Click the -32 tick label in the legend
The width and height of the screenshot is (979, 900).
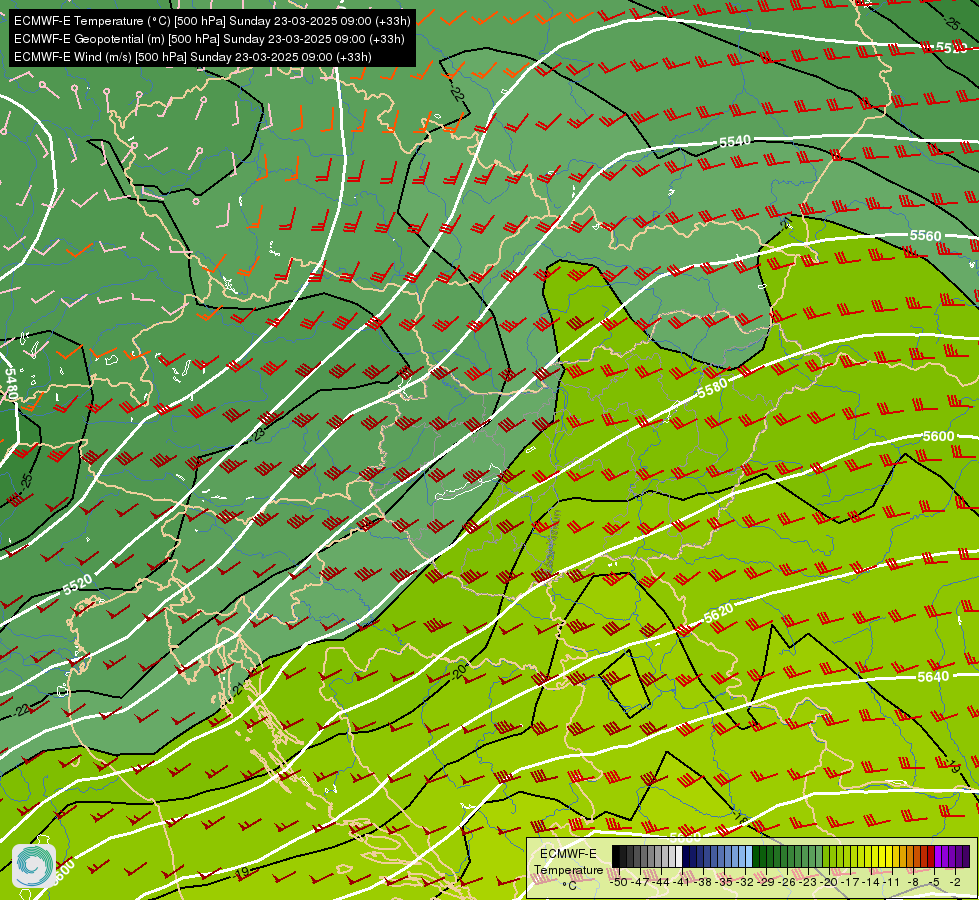(x=745, y=882)
